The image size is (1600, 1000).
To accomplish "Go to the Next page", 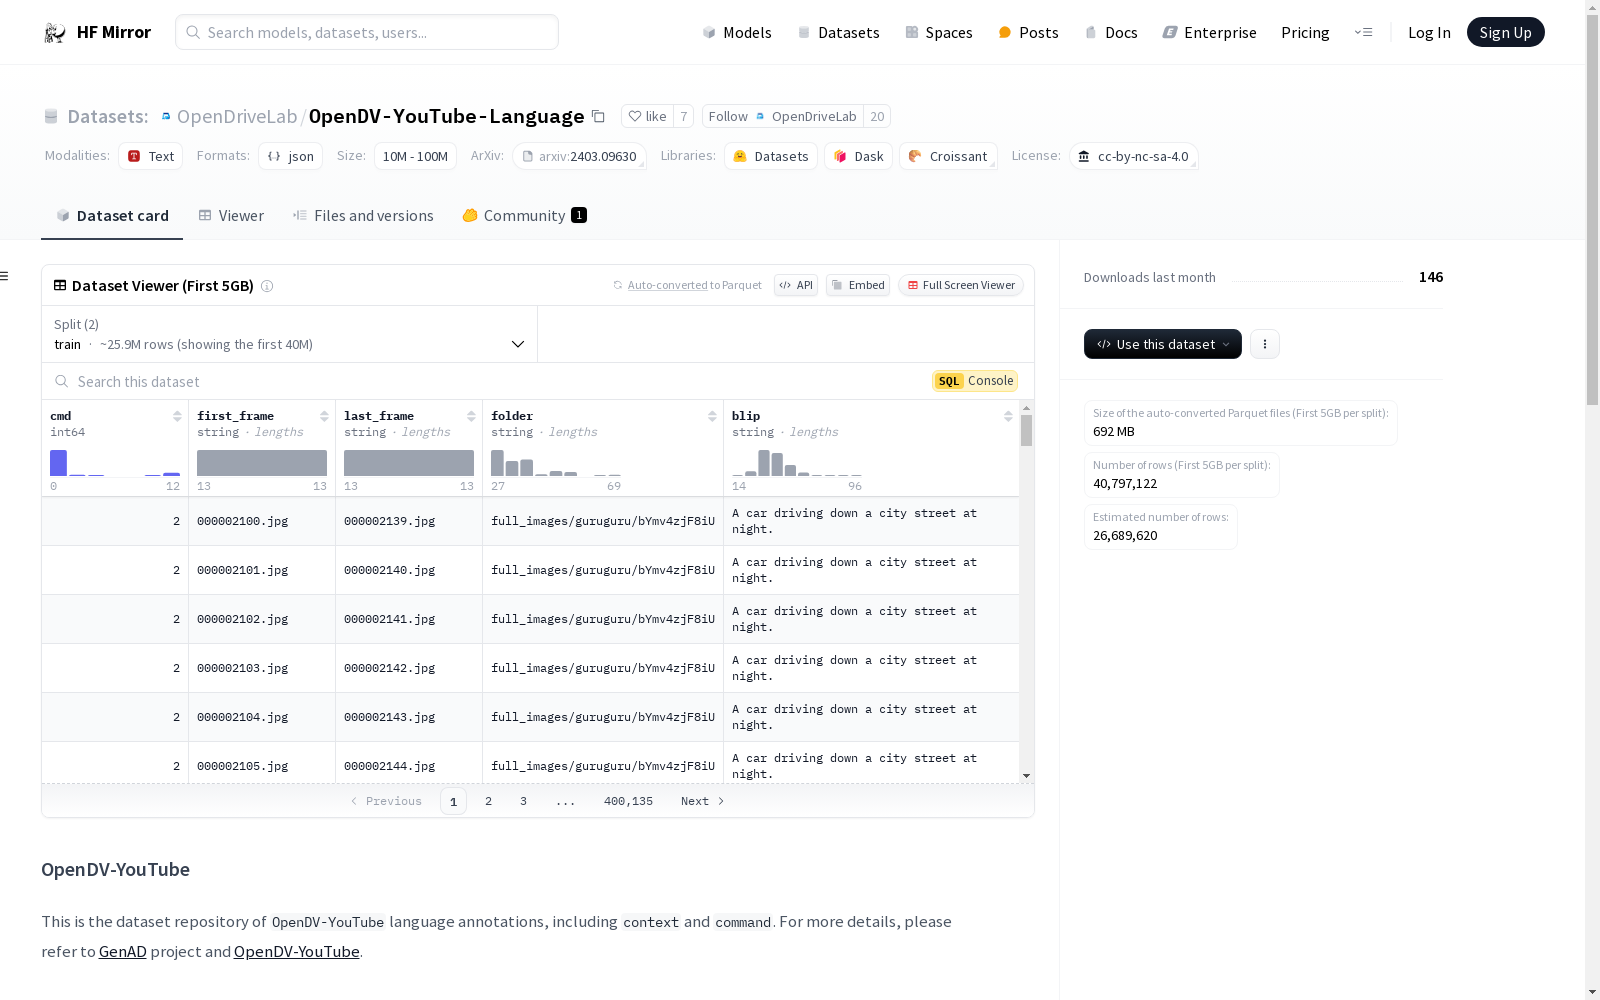I will [702, 801].
